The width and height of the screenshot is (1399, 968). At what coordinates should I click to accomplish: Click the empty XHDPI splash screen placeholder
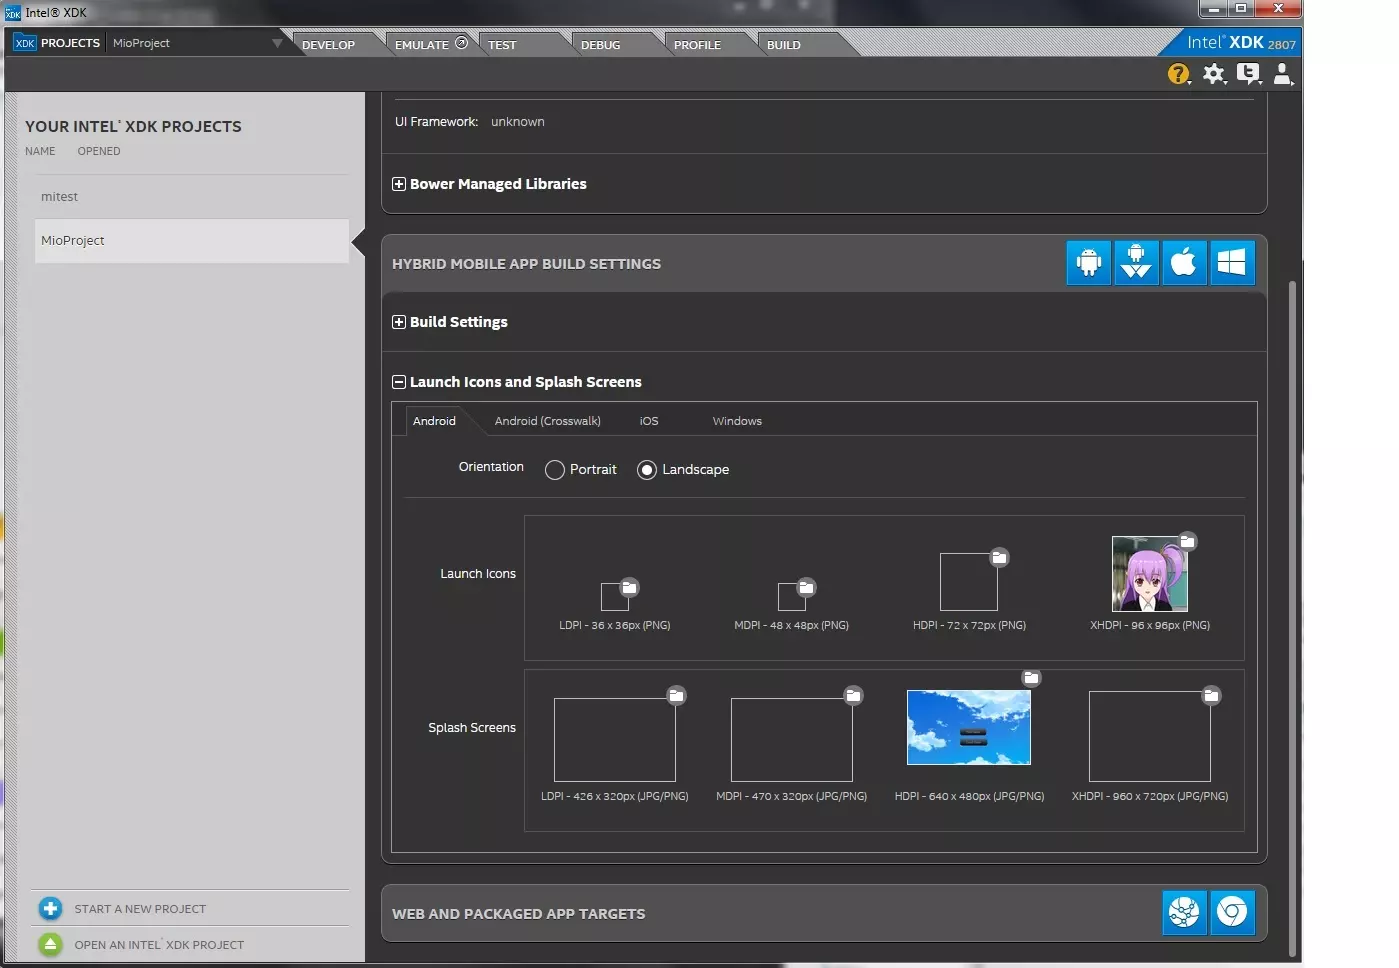click(x=1150, y=736)
